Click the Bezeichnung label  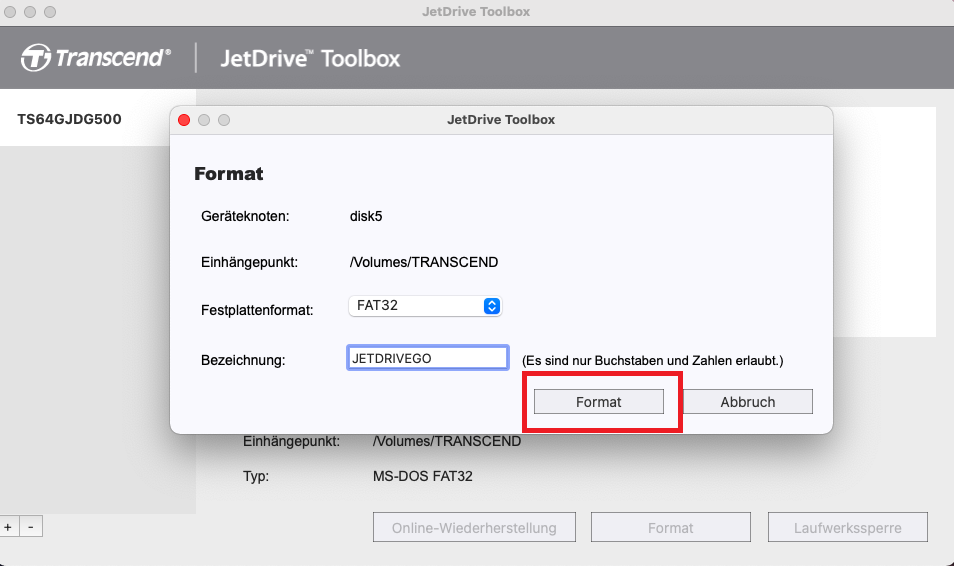tap(243, 360)
